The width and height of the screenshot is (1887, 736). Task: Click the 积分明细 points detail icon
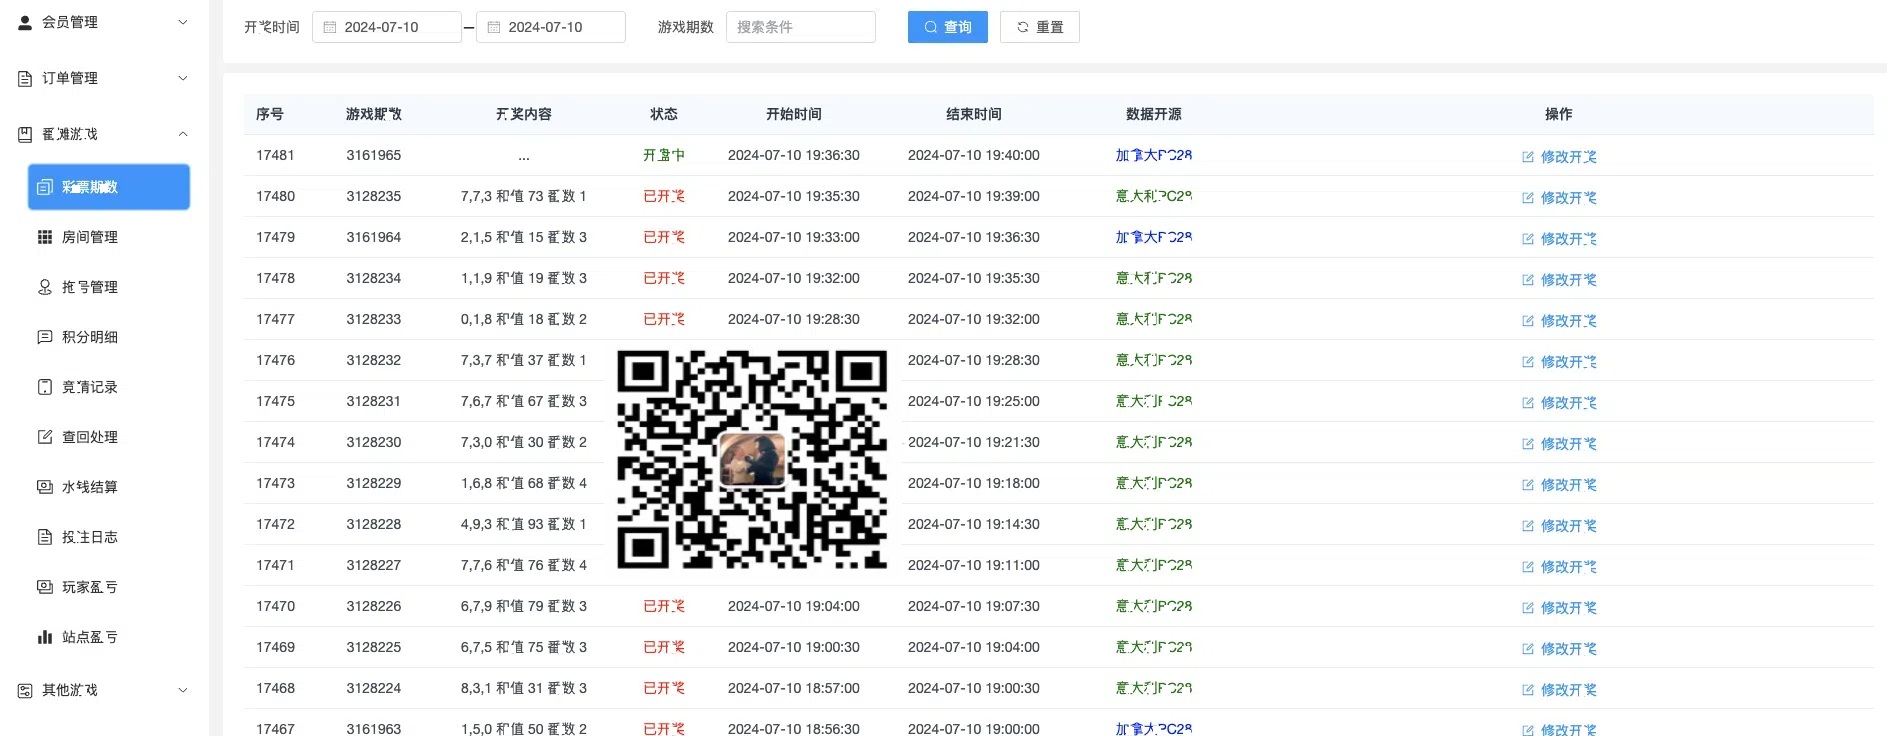(45, 337)
